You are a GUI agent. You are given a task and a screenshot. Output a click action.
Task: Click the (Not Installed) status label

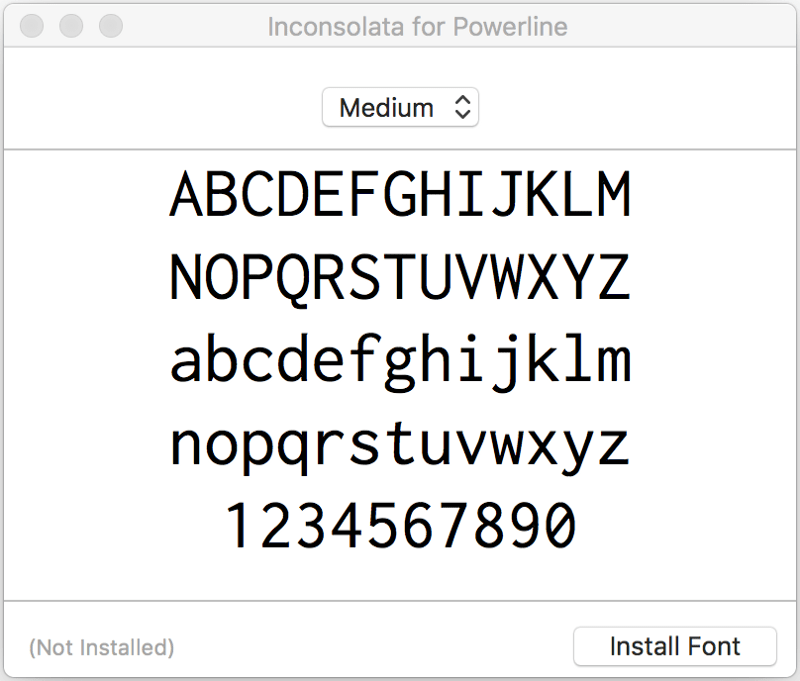pyautogui.click(x=102, y=647)
